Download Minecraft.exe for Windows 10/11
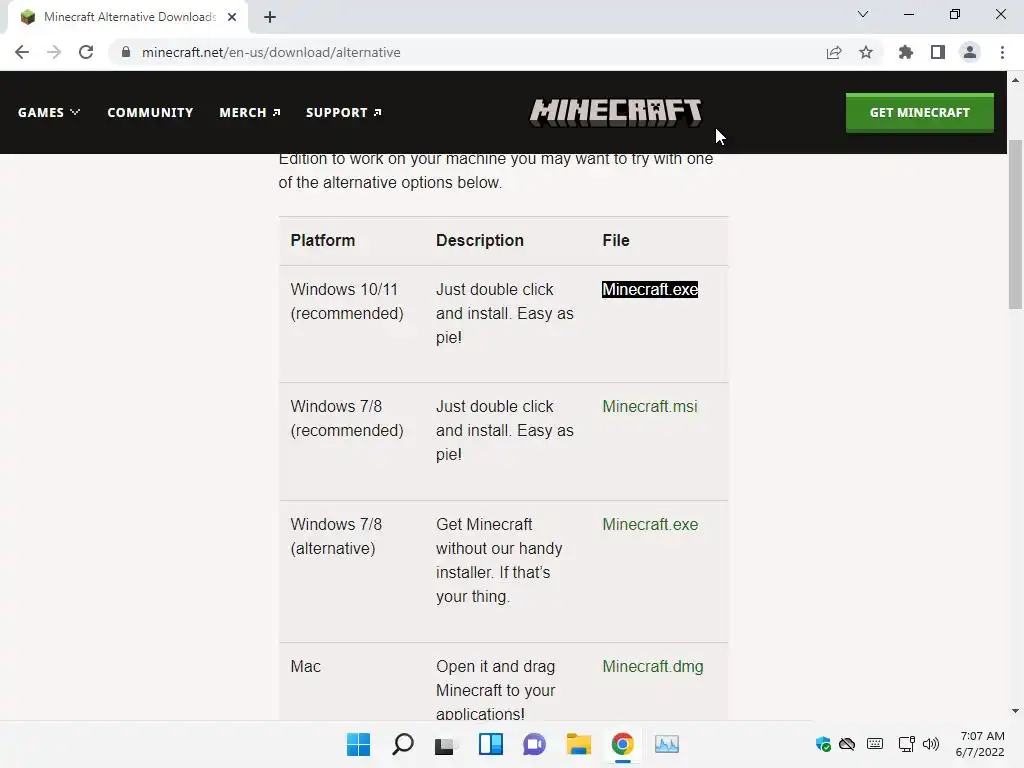The height and width of the screenshot is (768, 1024). pyautogui.click(x=650, y=289)
